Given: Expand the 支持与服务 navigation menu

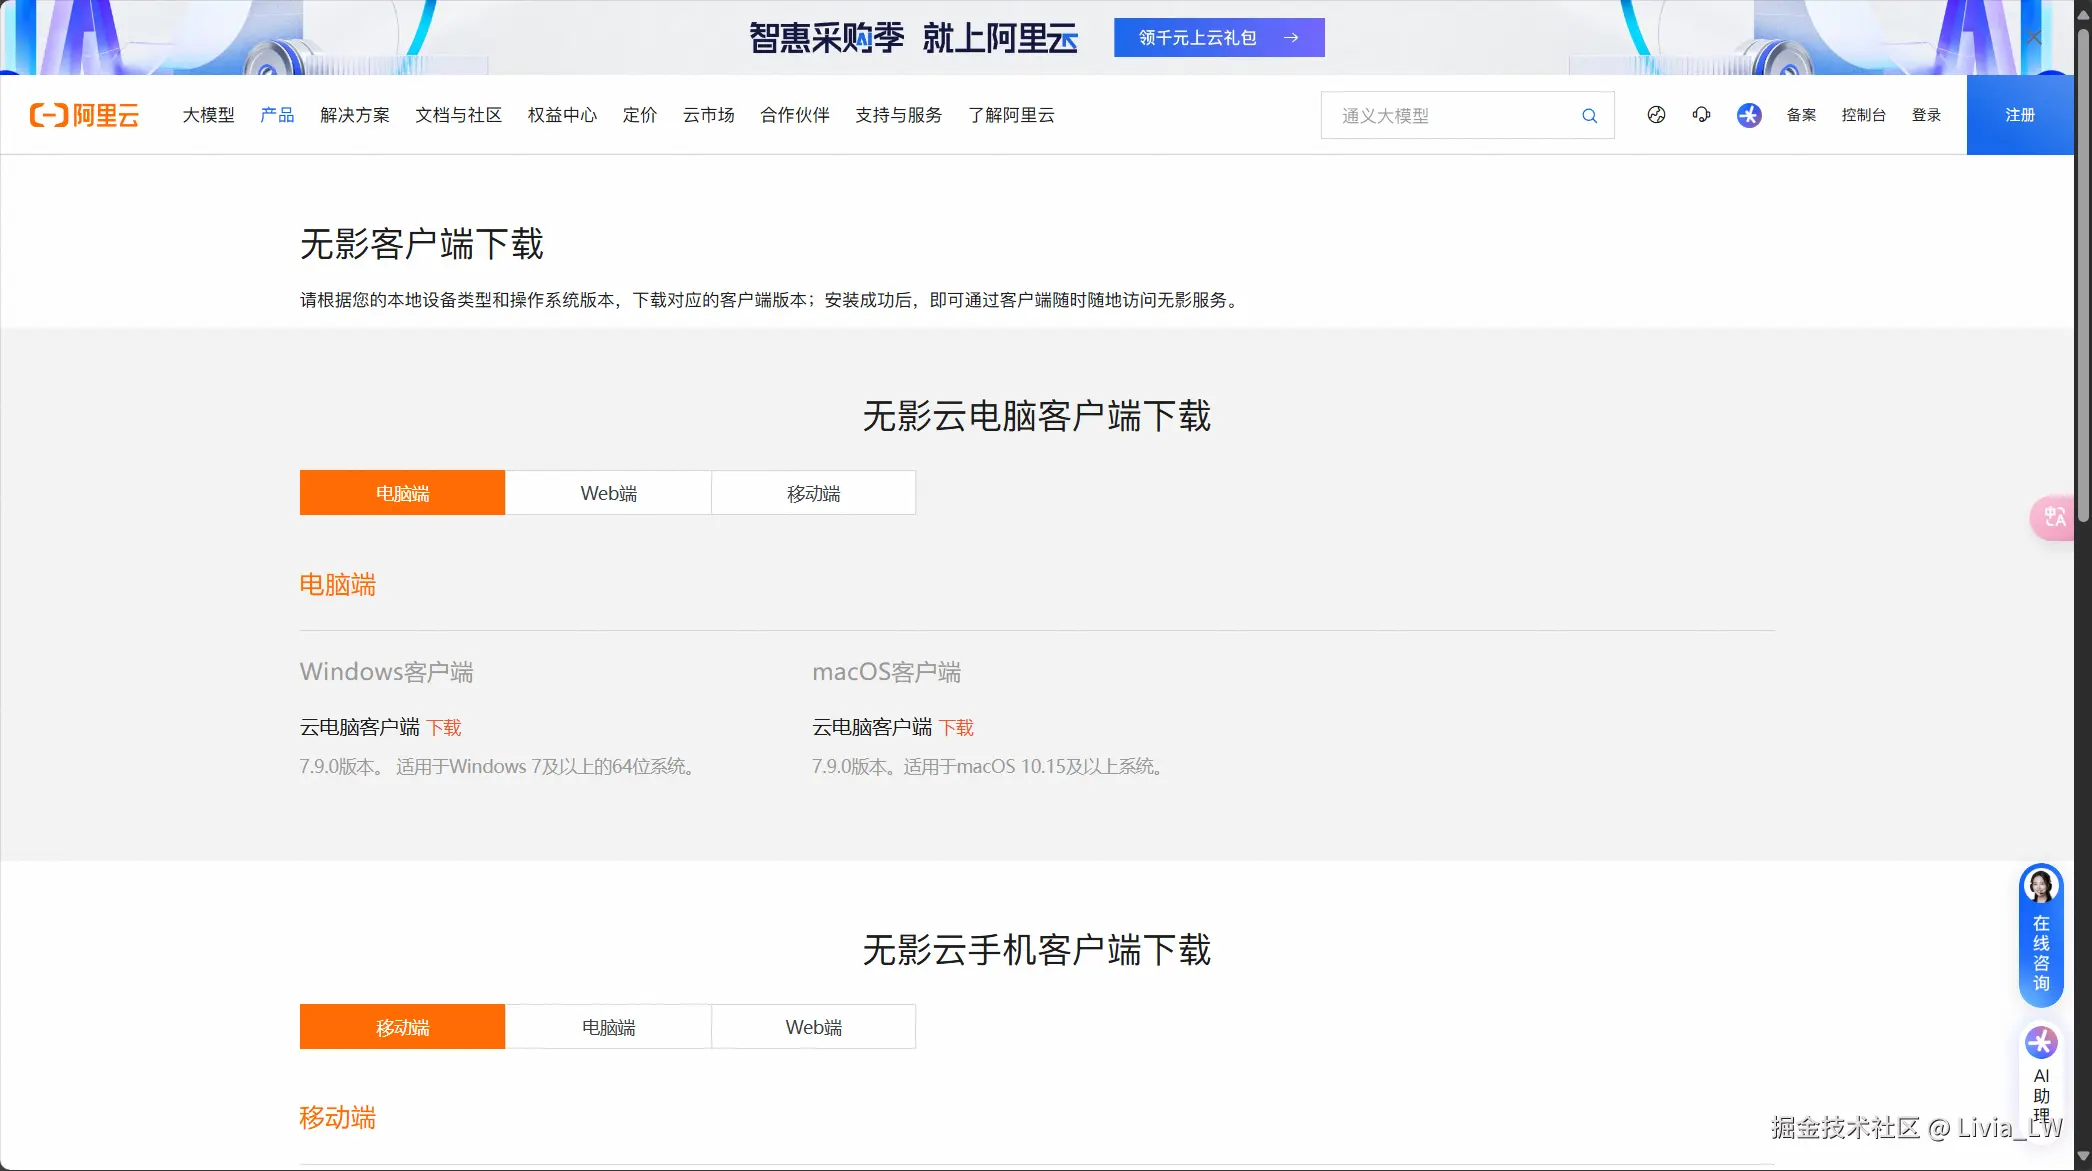Looking at the screenshot, I should tap(898, 115).
